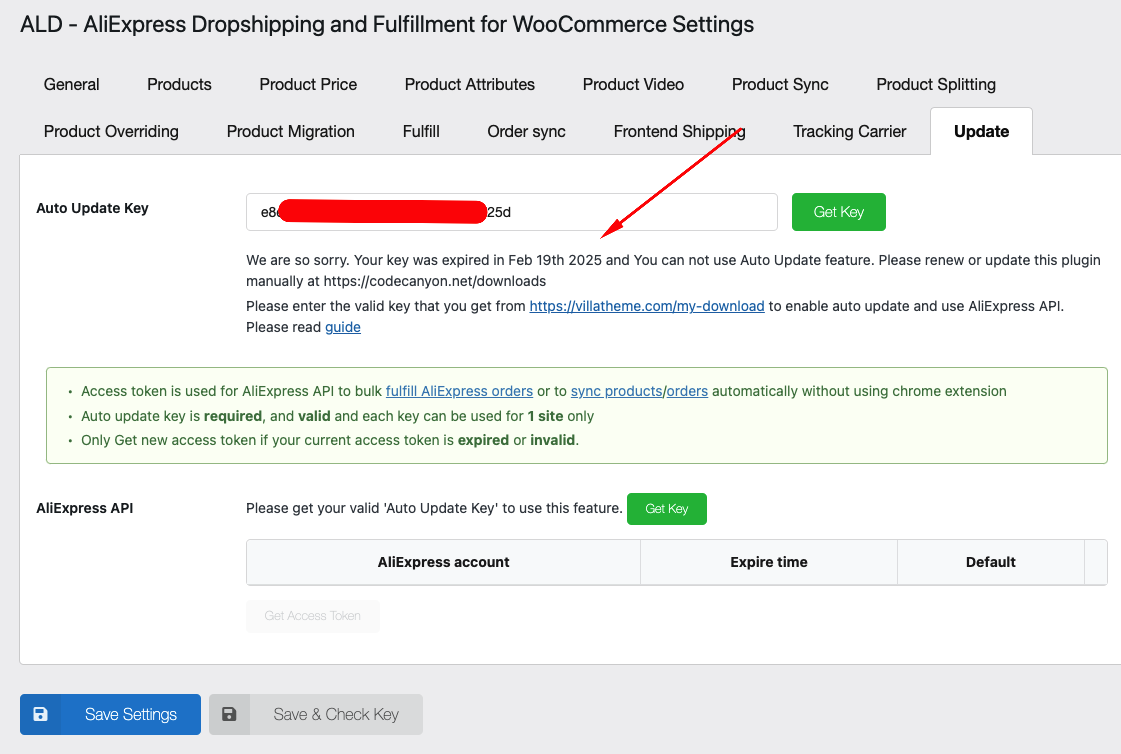Open the Product Overriding tab
This screenshot has height=754, width=1121.
pos(111,132)
